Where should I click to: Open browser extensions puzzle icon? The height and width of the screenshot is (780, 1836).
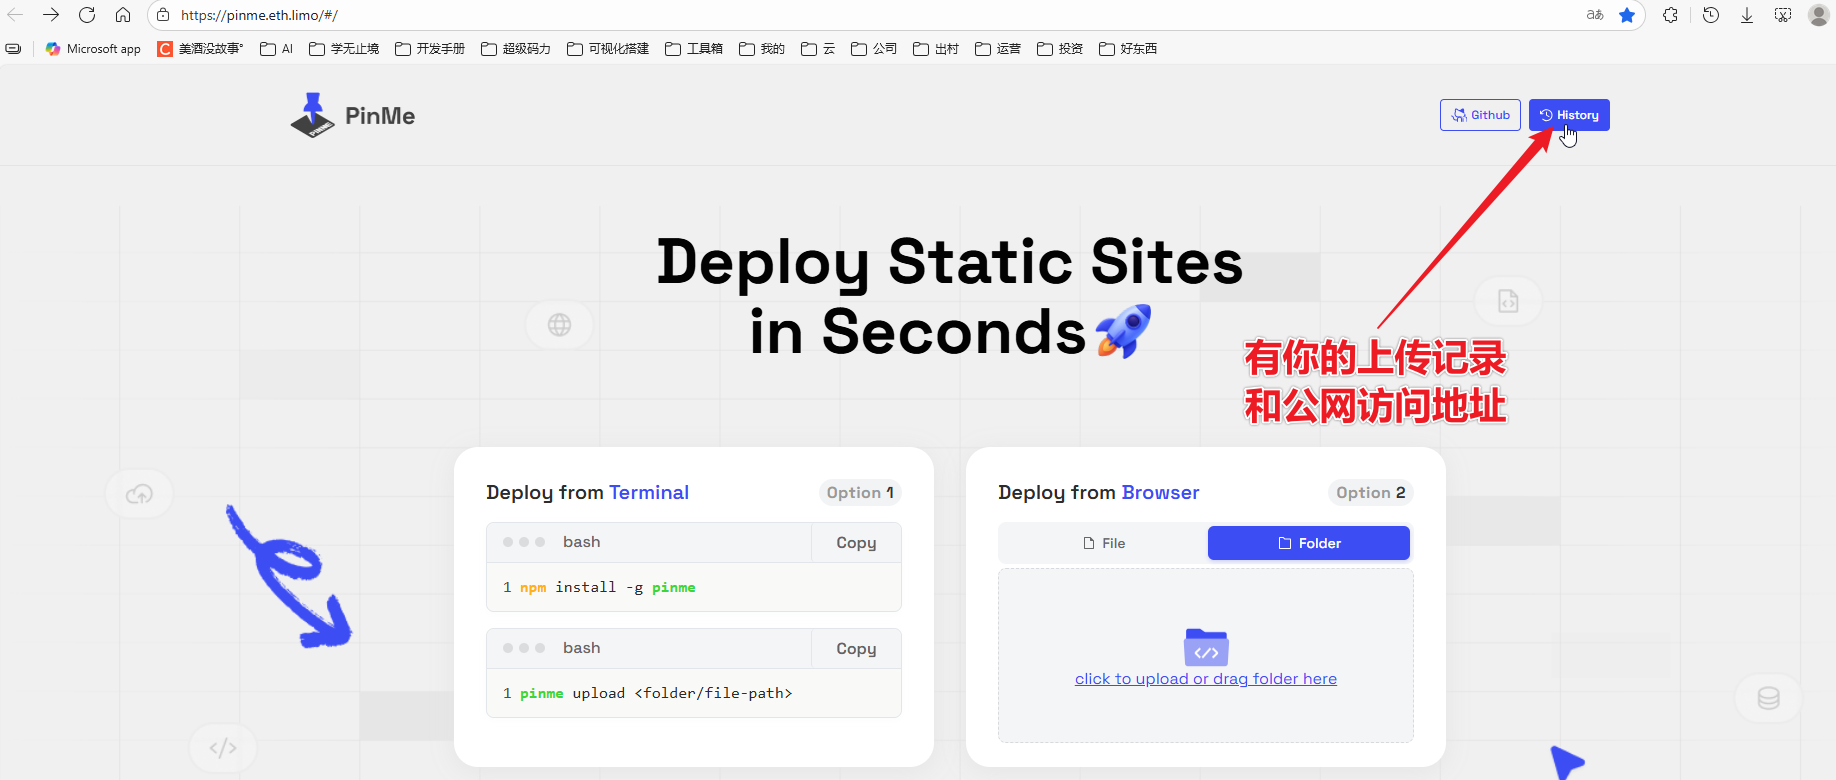[1670, 15]
